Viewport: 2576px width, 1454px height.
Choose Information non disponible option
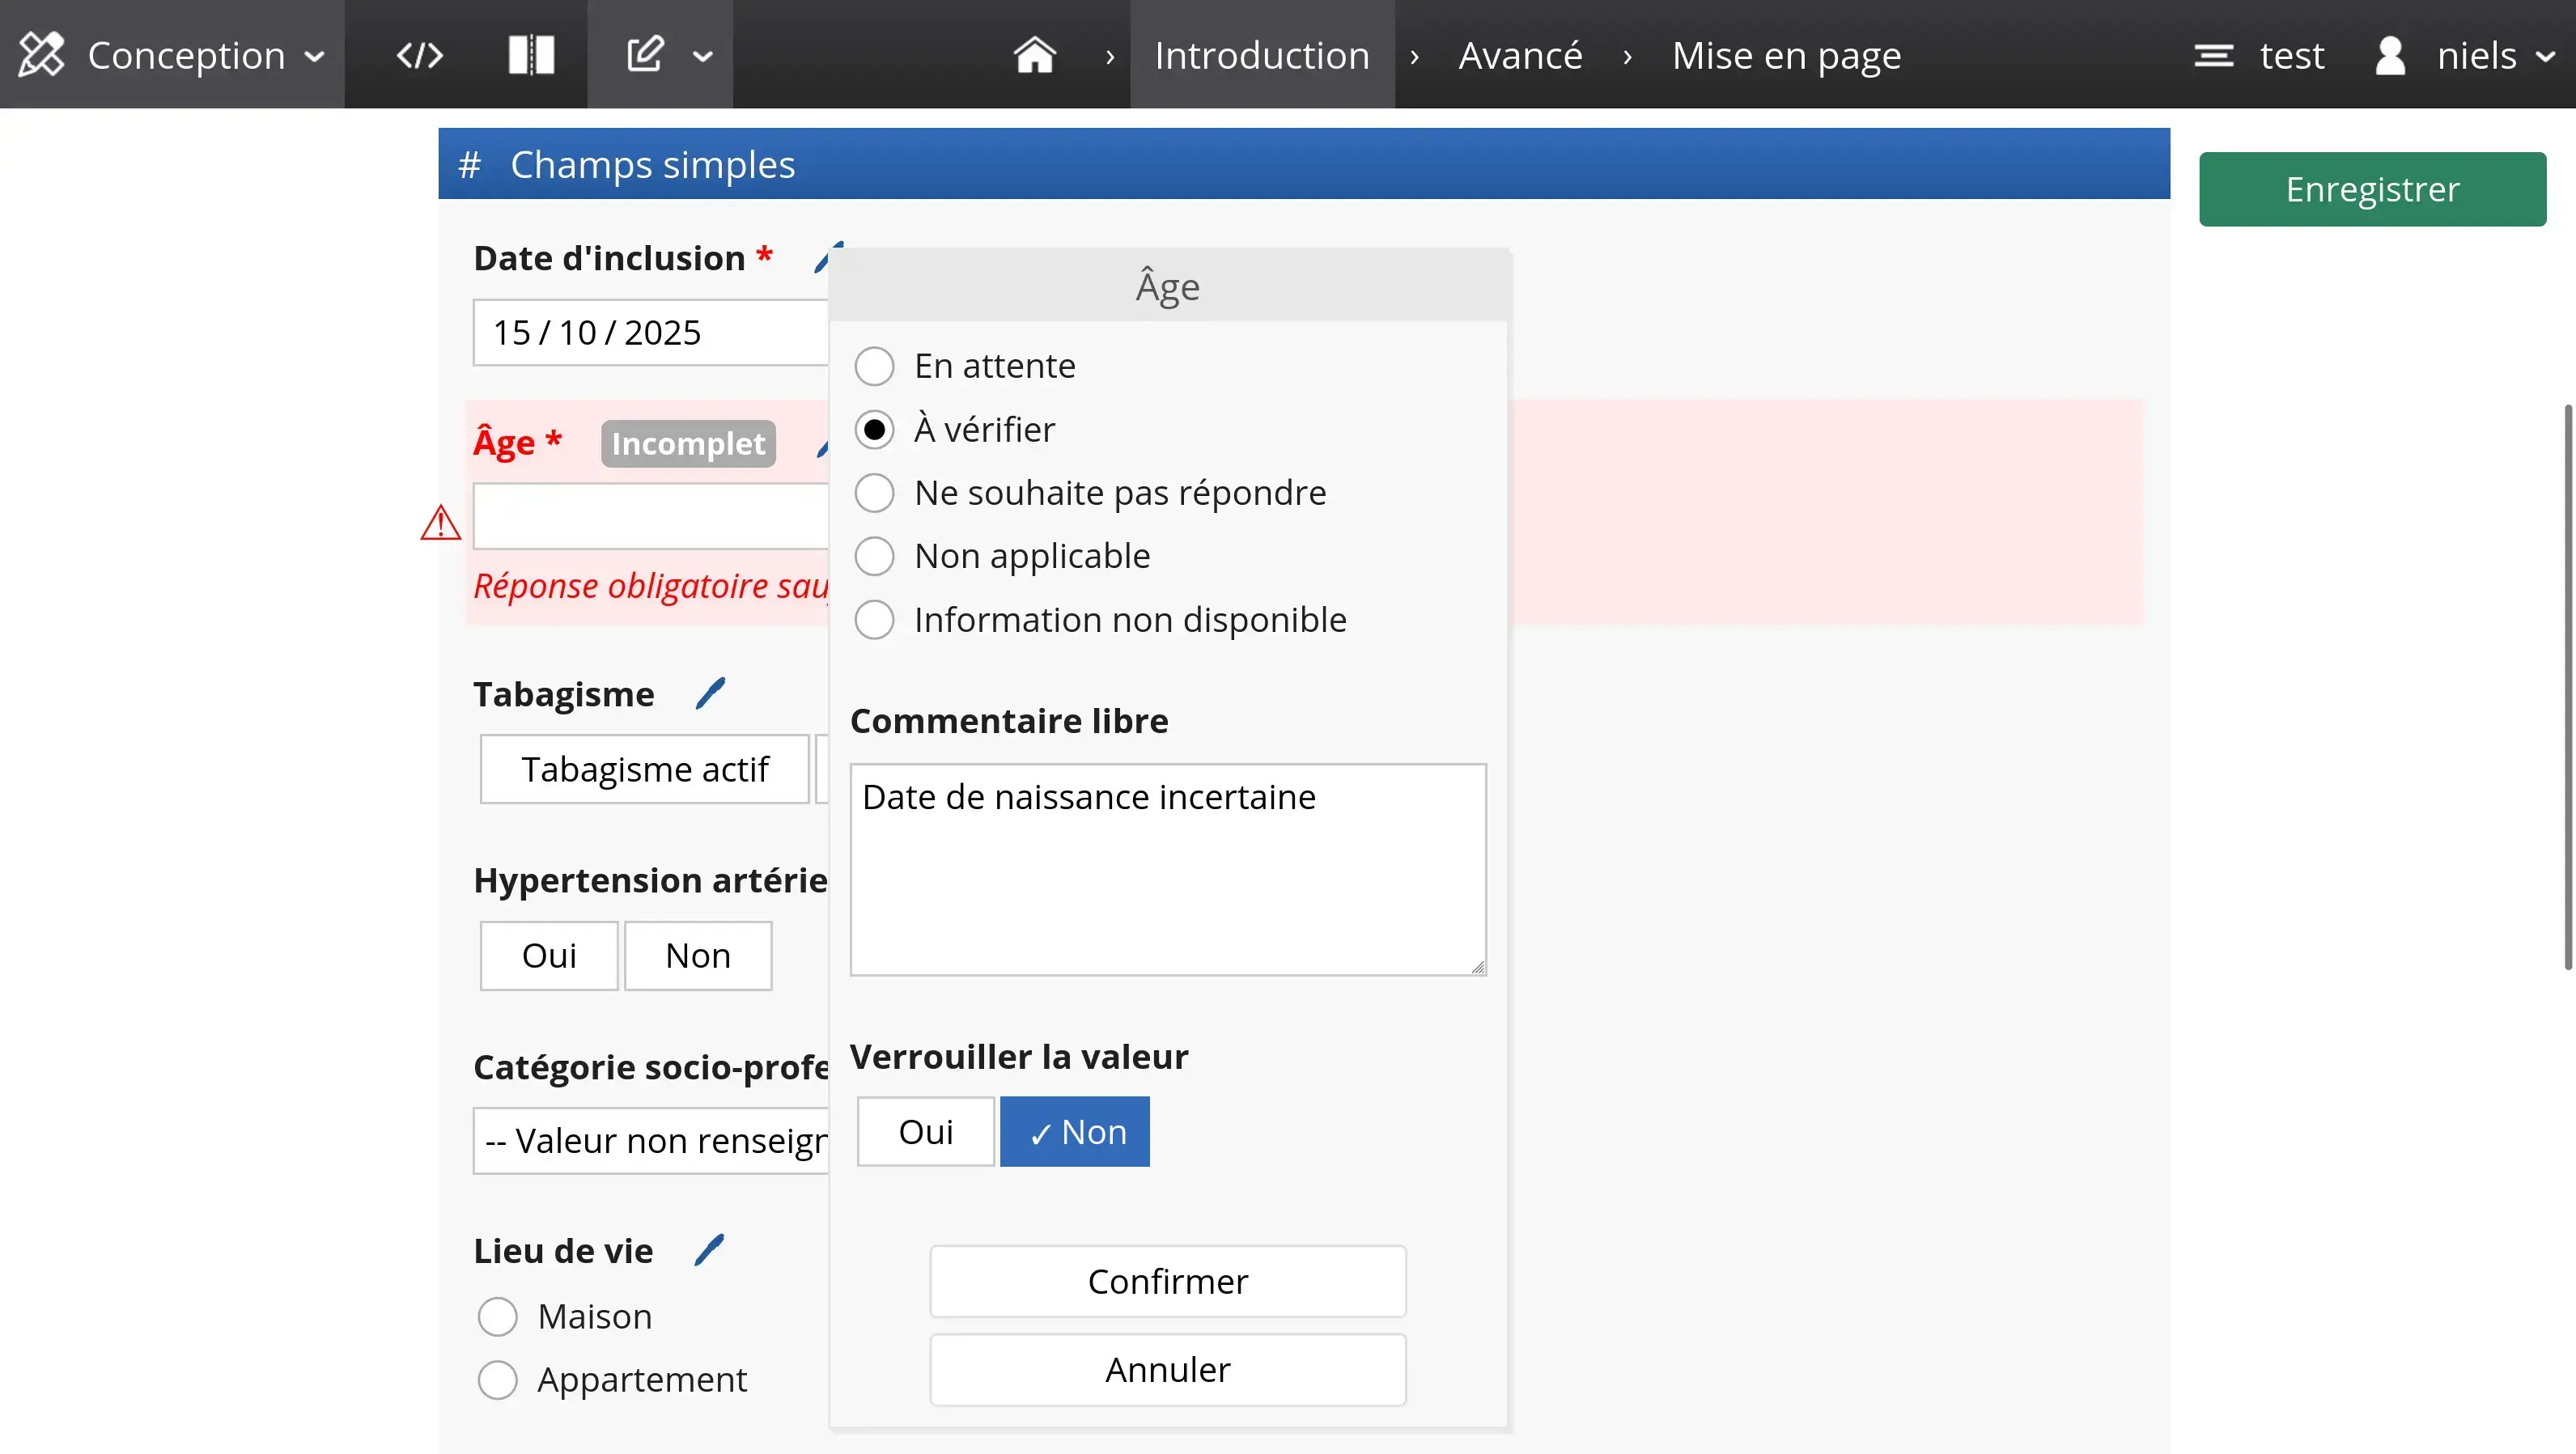(874, 620)
